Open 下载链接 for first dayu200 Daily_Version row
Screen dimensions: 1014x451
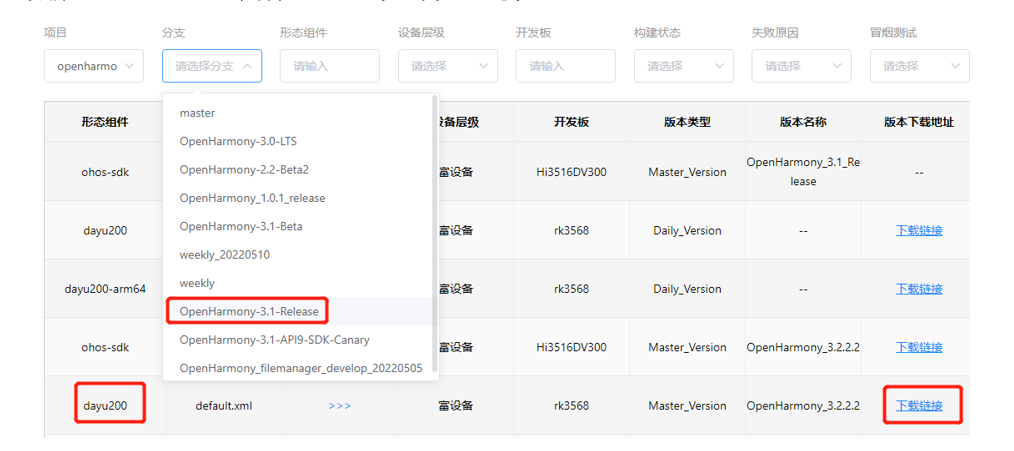click(x=919, y=230)
